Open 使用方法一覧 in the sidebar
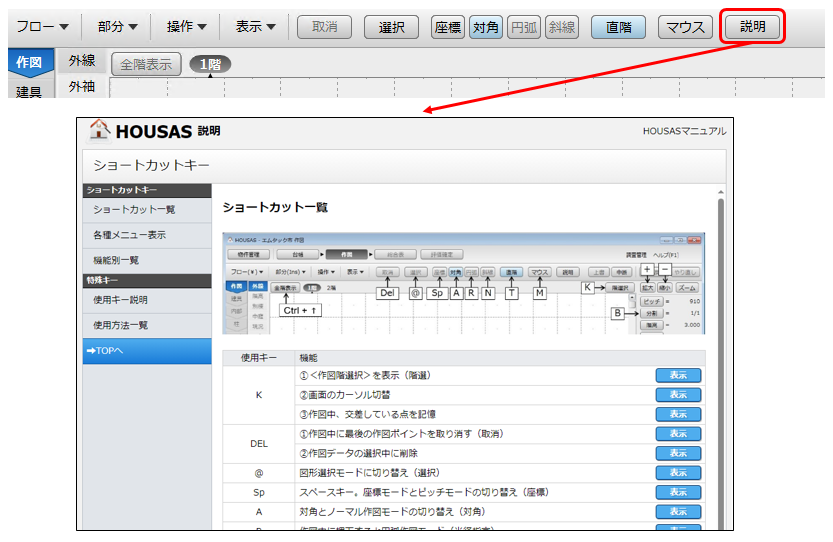Screen dimensions: 833x542 click(147, 325)
